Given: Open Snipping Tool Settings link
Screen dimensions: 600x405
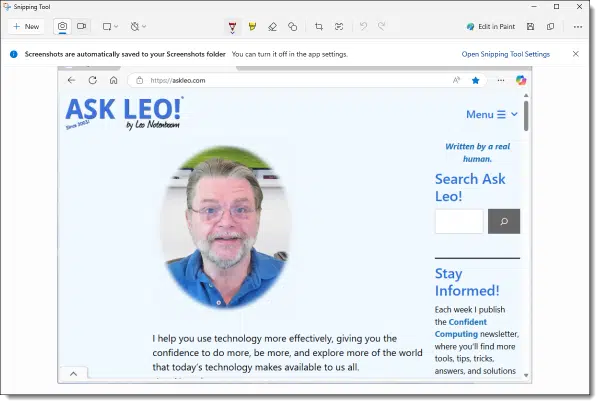Looking at the screenshot, I should click(505, 54).
